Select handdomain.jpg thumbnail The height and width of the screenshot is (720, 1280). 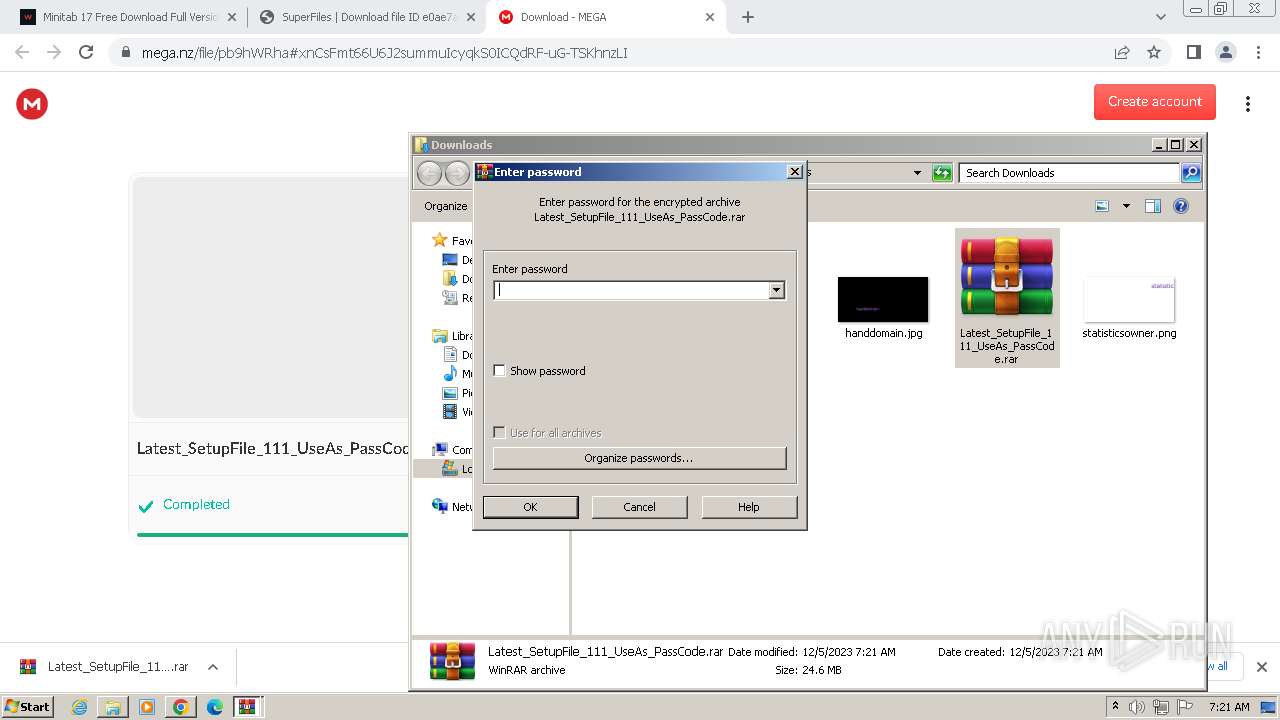point(883,299)
